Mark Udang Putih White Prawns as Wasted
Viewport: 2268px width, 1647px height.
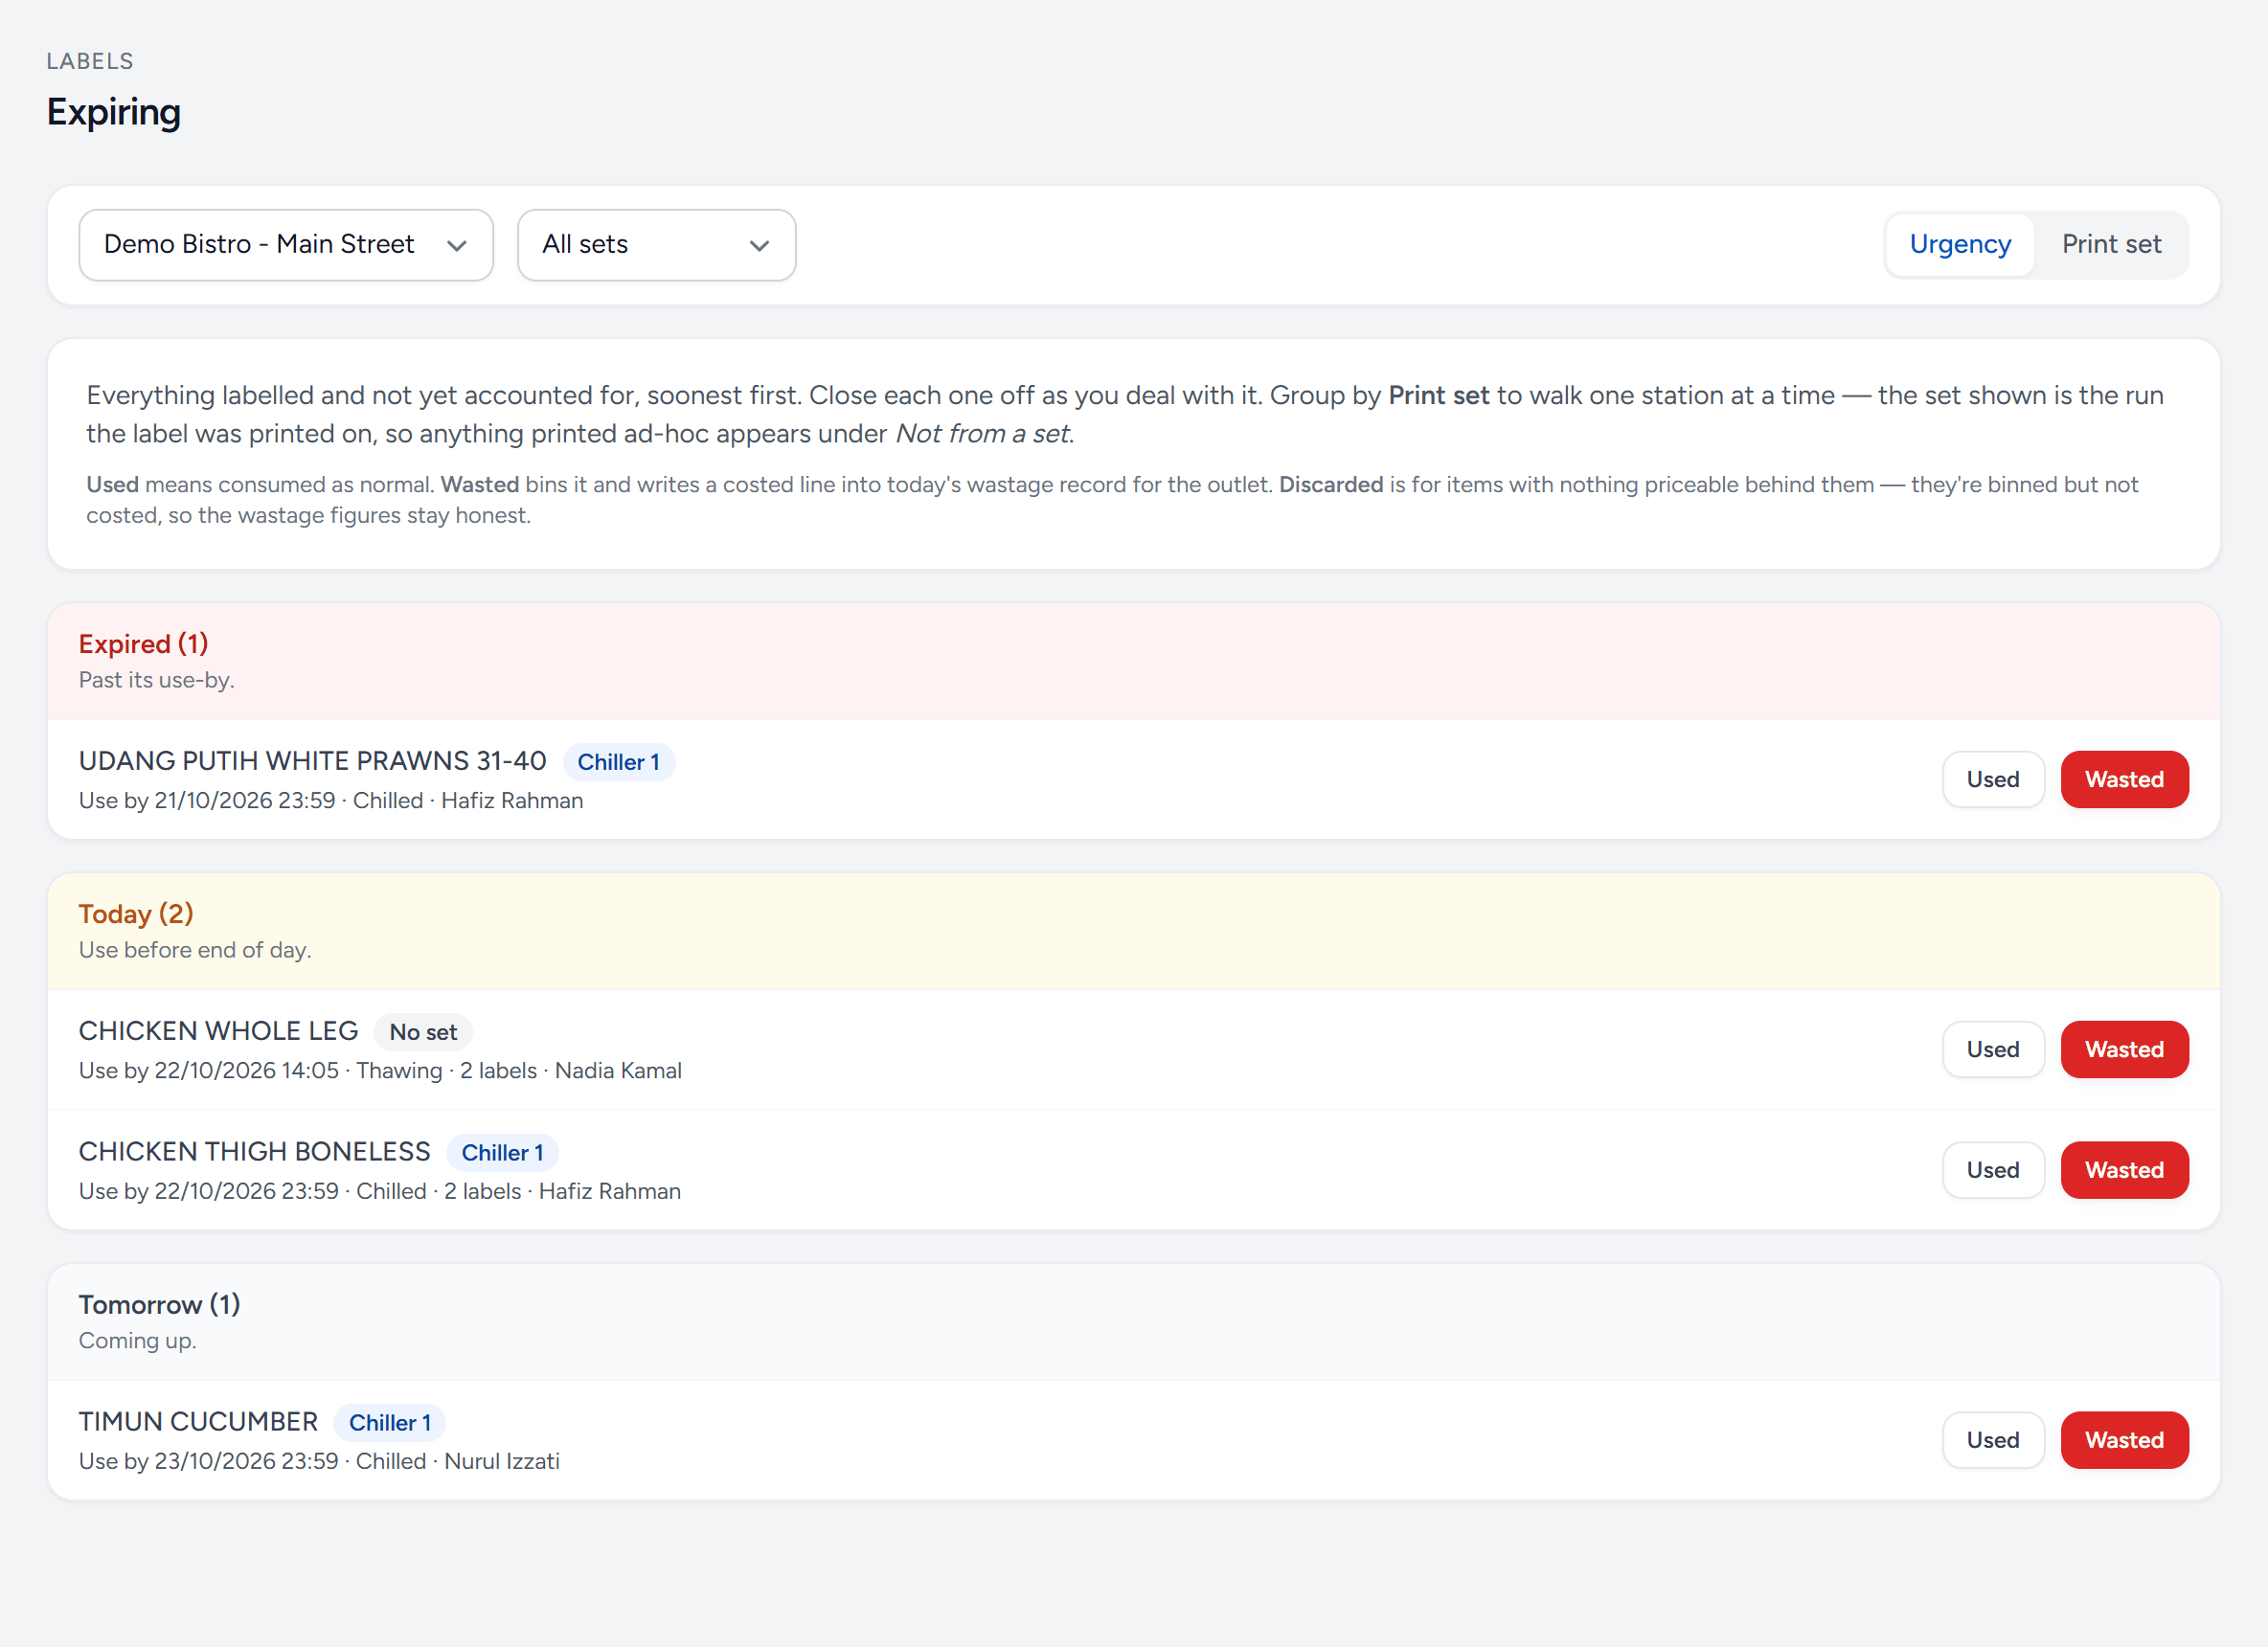pyautogui.click(x=2124, y=779)
